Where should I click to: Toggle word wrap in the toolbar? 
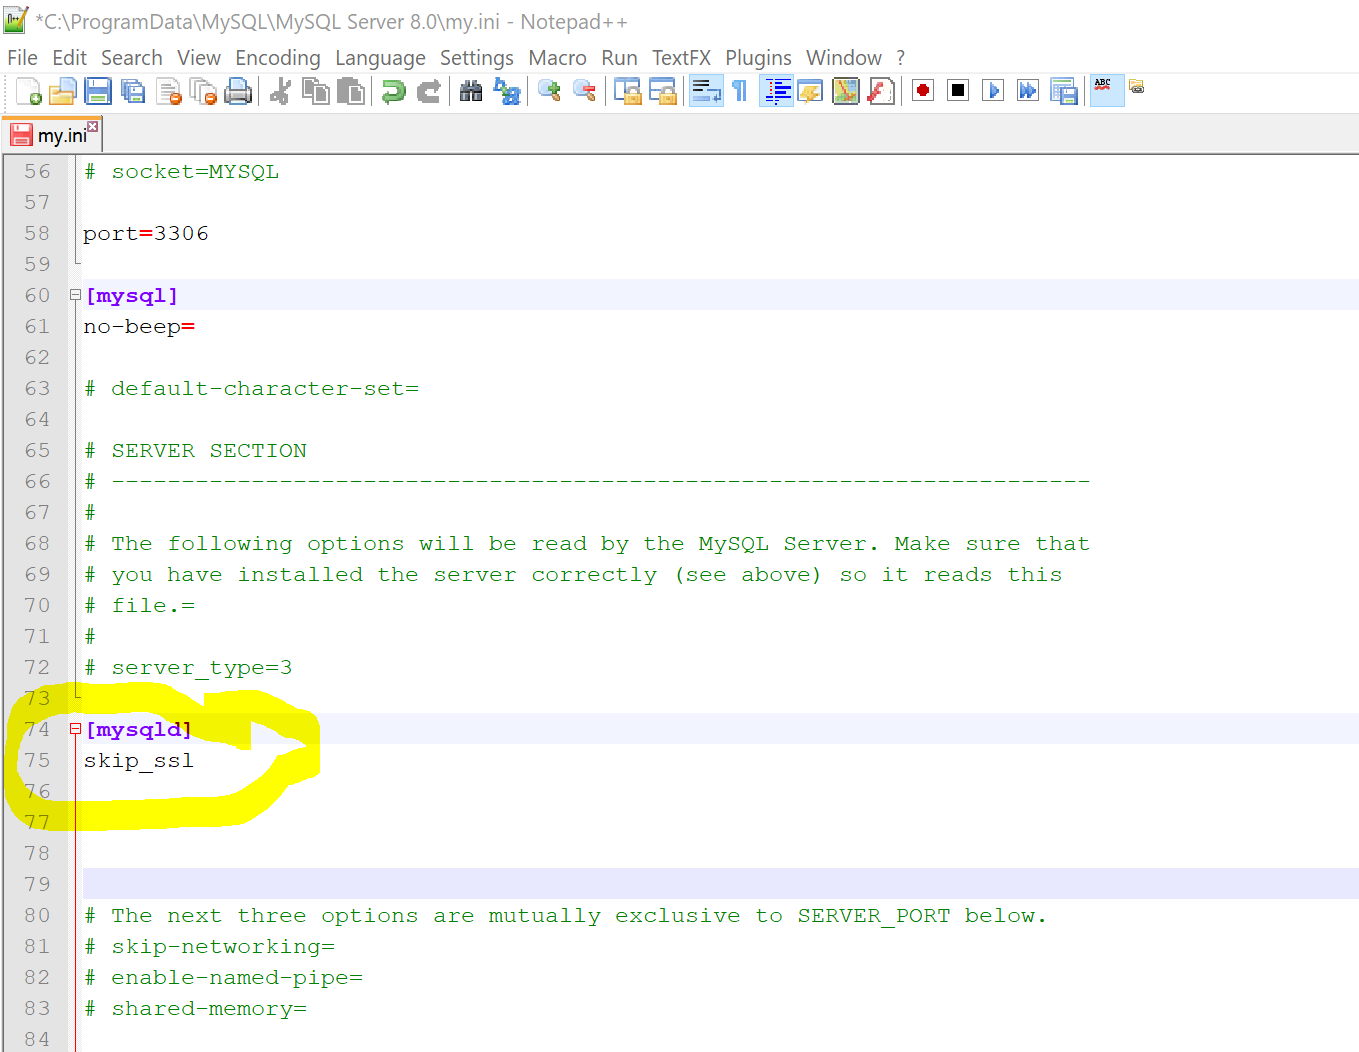coord(706,92)
